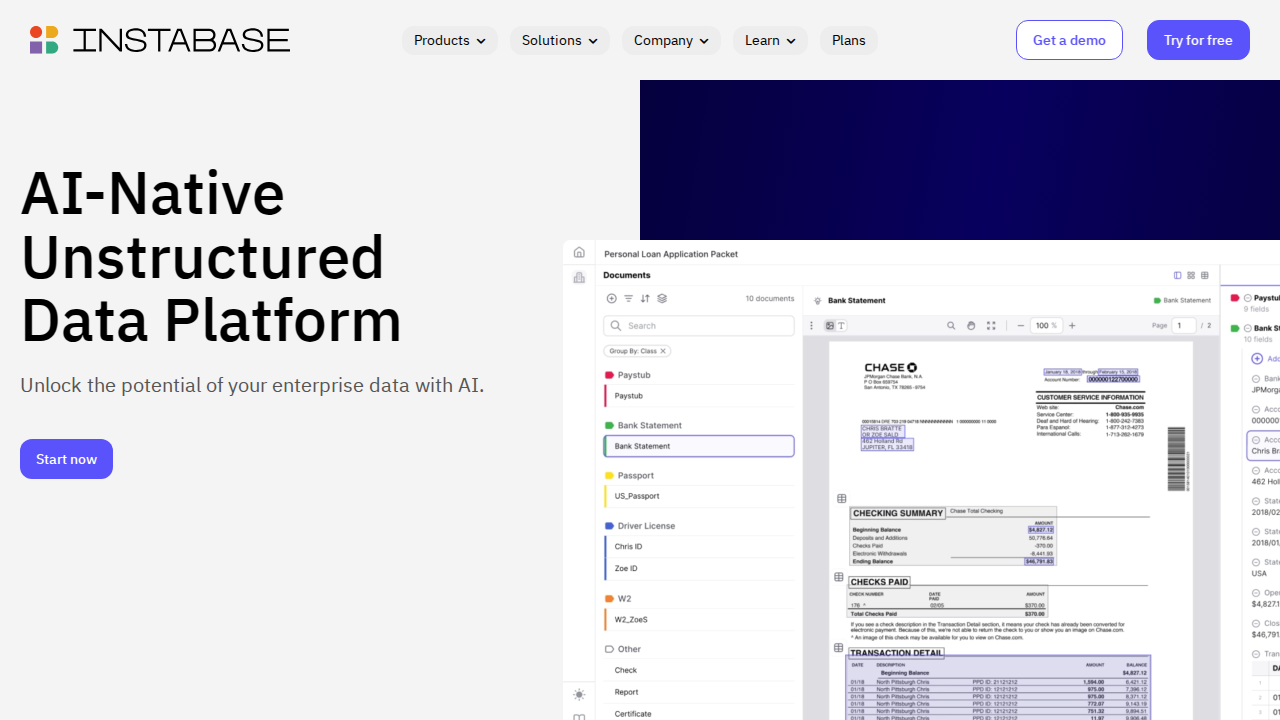The height and width of the screenshot is (720, 1280).
Task: Select the grid layout icon
Action: click(1191, 275)
